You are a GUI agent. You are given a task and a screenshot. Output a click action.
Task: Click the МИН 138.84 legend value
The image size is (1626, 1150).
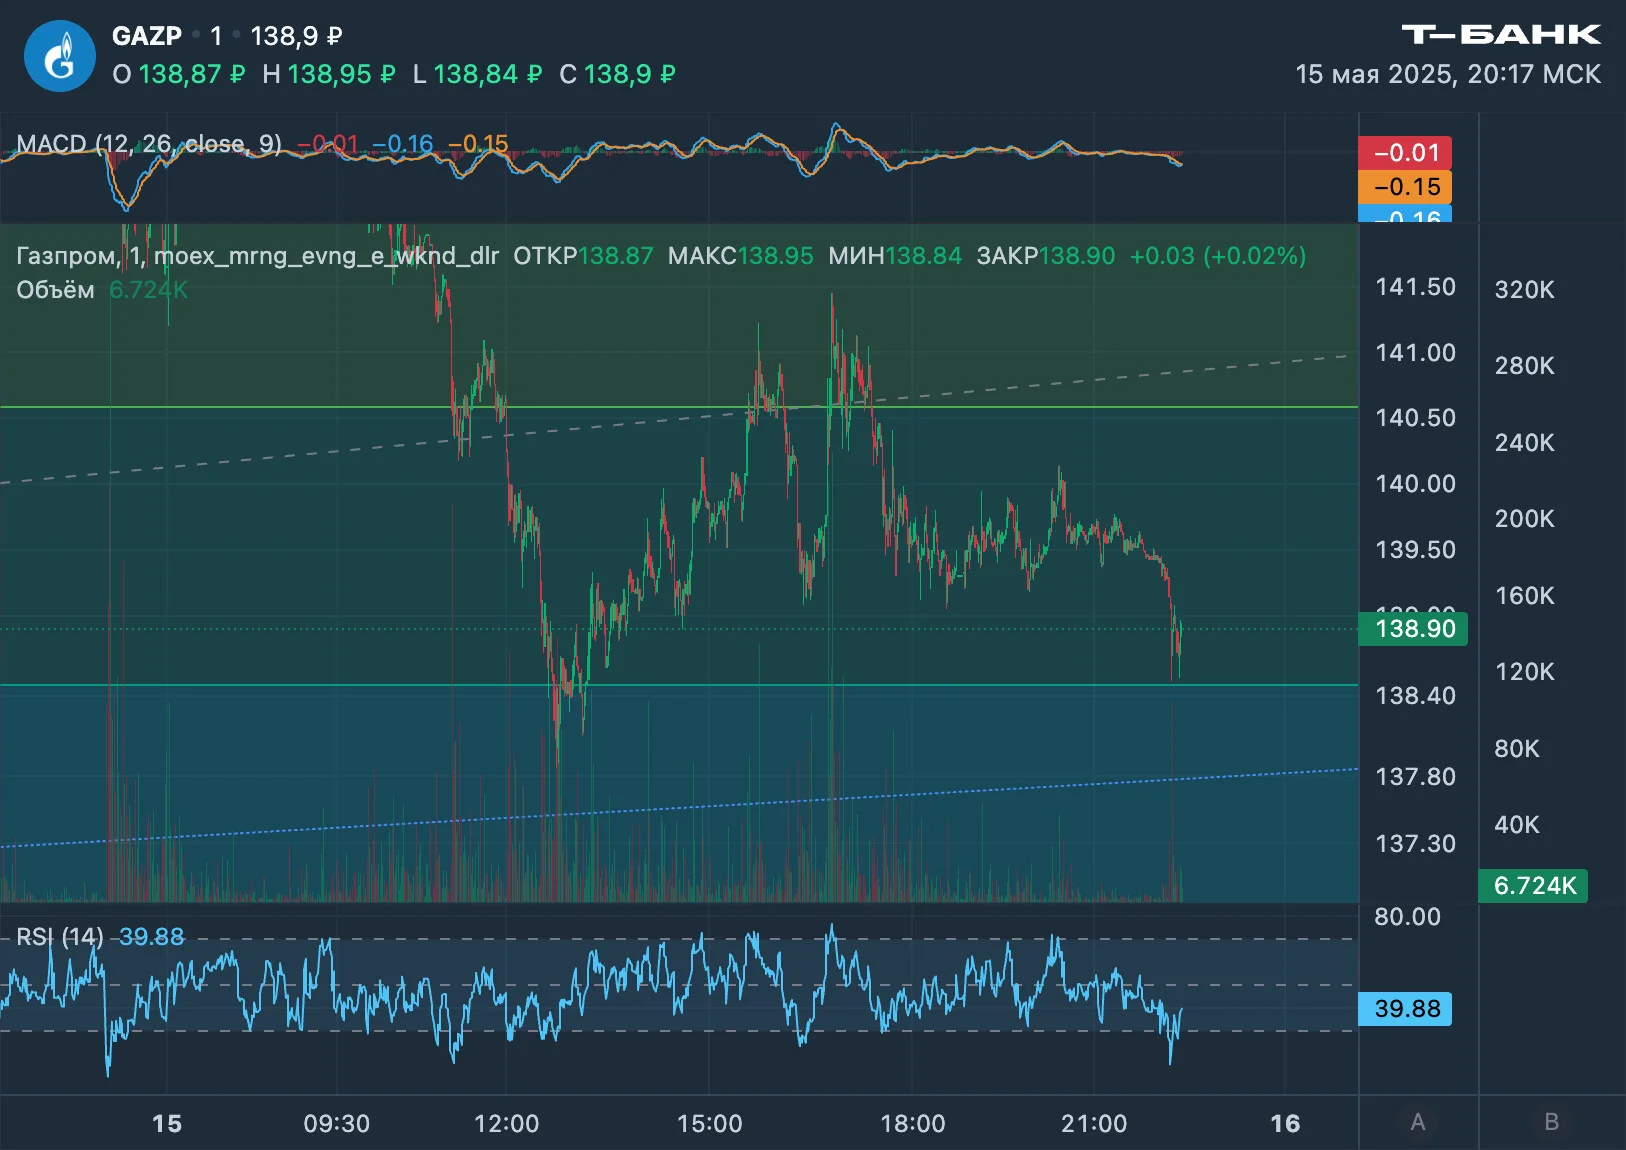[895, 256]
